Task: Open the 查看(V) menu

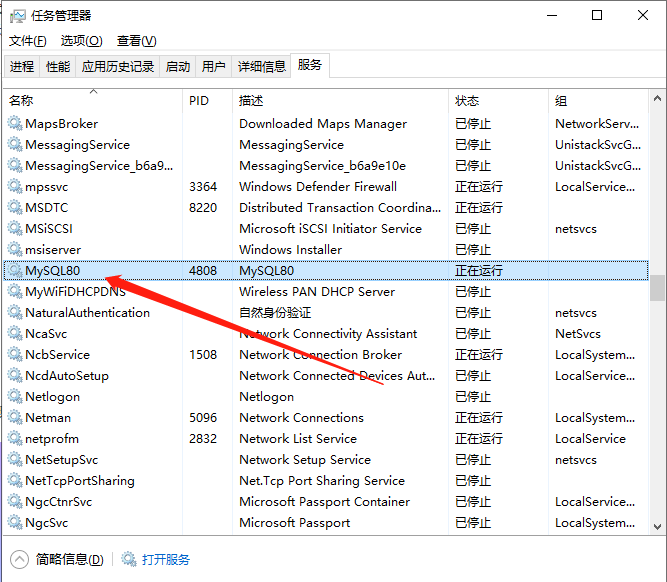Action: point(137,41)
